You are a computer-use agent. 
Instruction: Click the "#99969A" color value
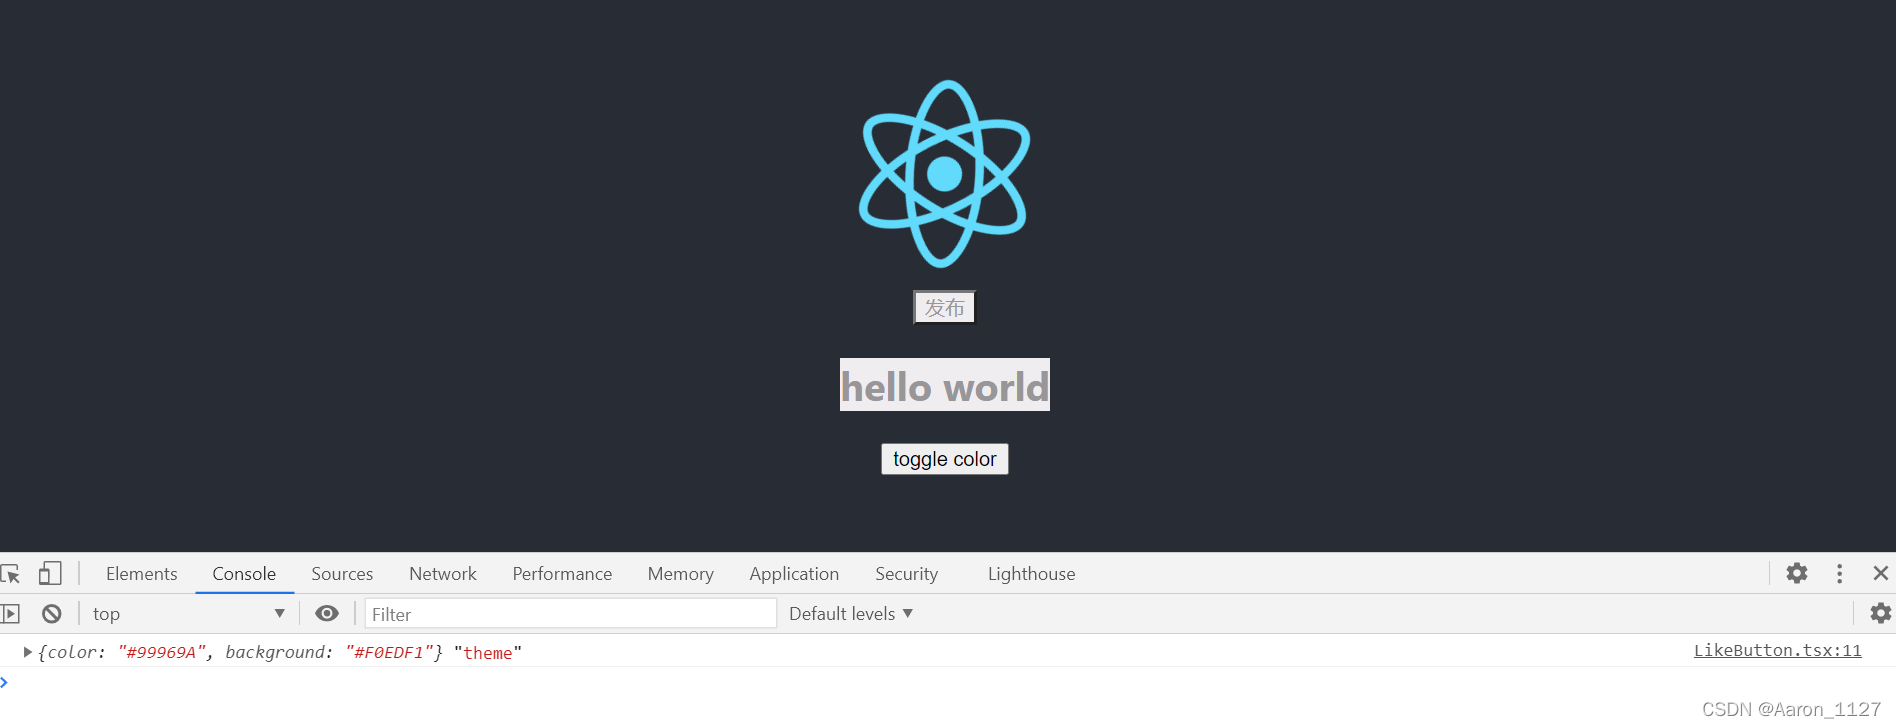[162, 653]
